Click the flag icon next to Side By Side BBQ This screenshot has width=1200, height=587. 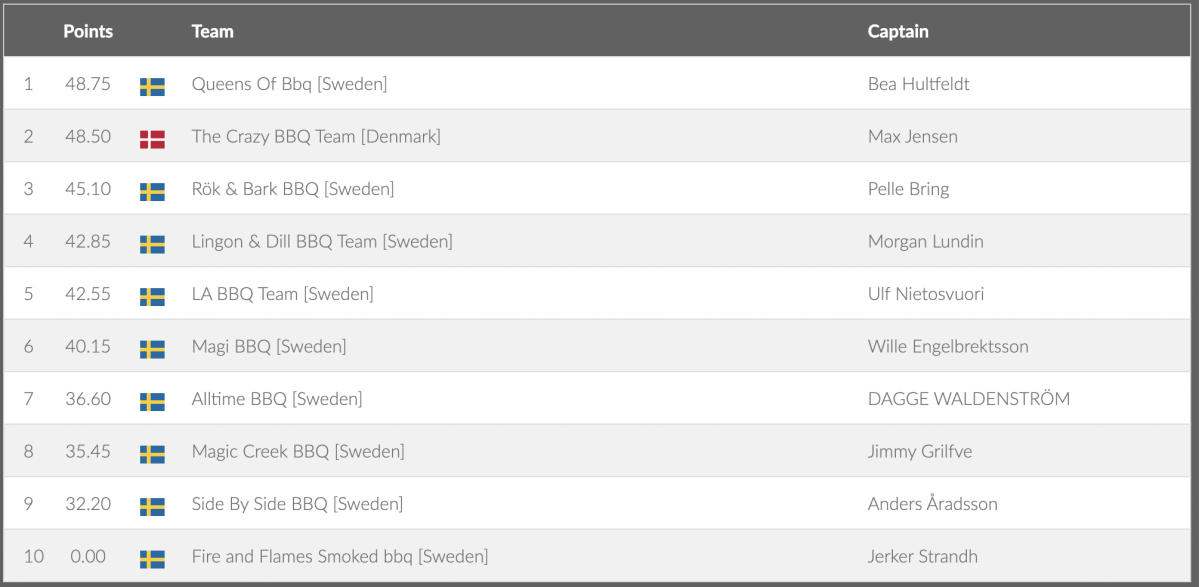pyautogui.click(x=152, y=506)
